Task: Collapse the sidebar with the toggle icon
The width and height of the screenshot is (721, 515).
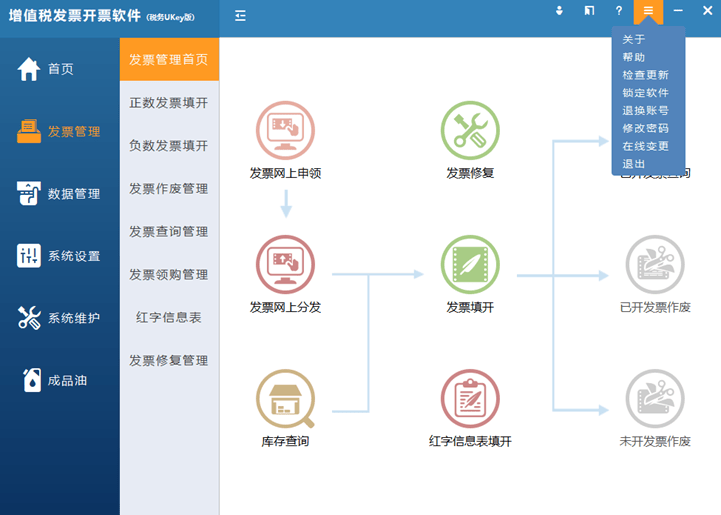Action: click(240, 16)
